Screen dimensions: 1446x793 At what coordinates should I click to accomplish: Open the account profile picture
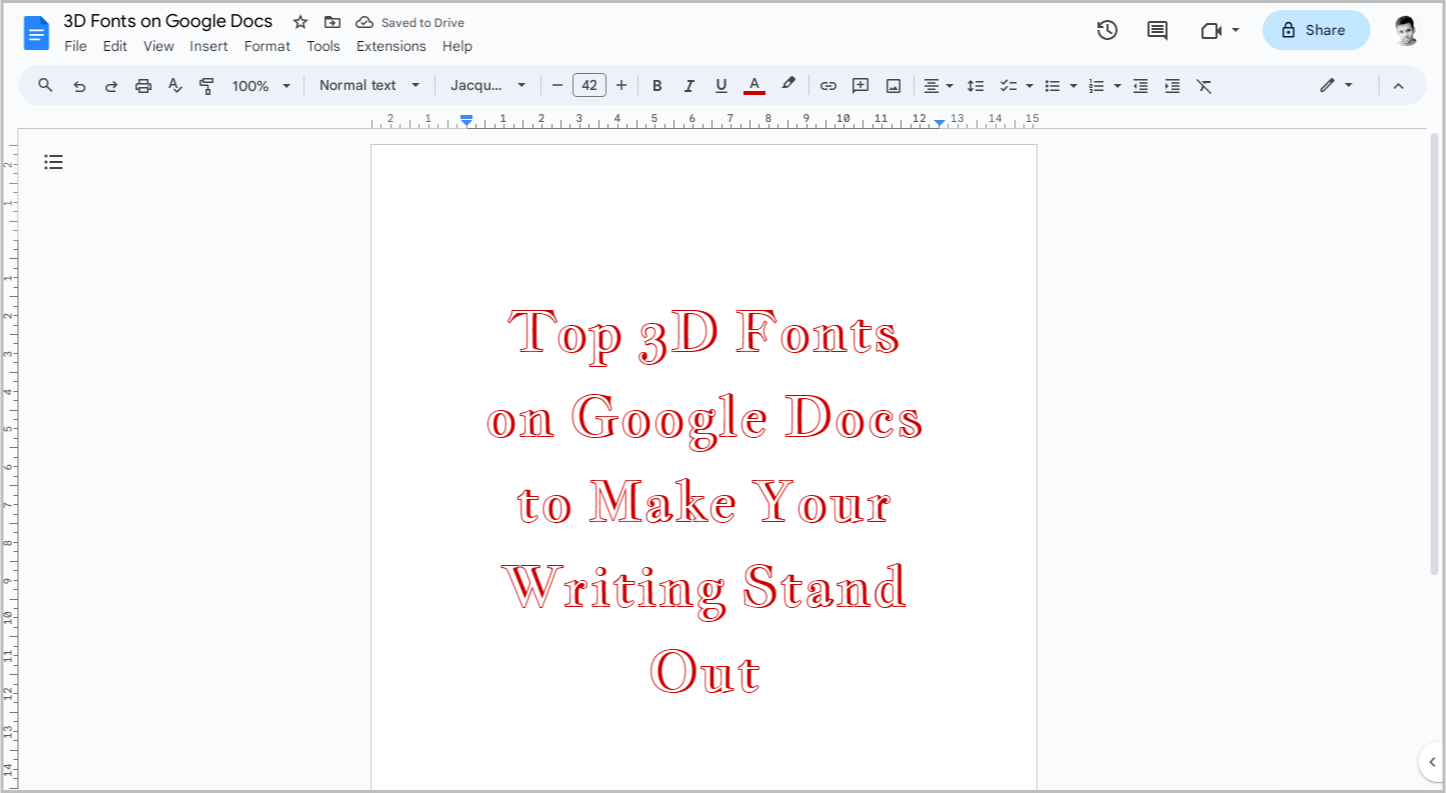(x=1405, y=30)
